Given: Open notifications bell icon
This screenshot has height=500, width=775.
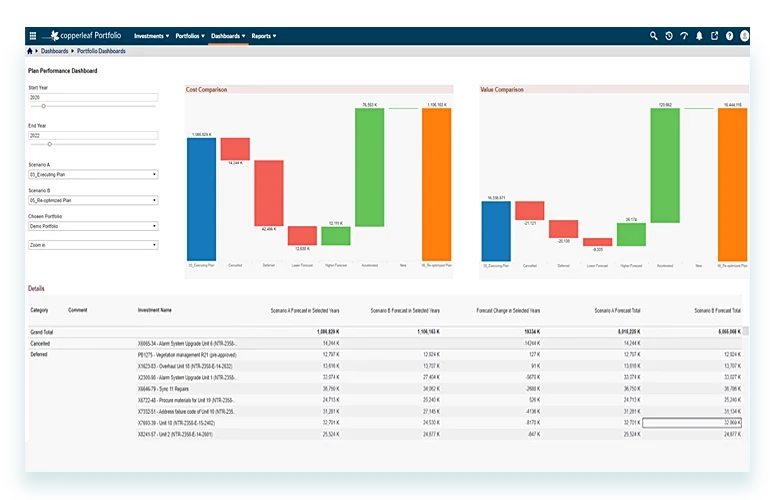Looking at the screenshot, I should 699,36.
